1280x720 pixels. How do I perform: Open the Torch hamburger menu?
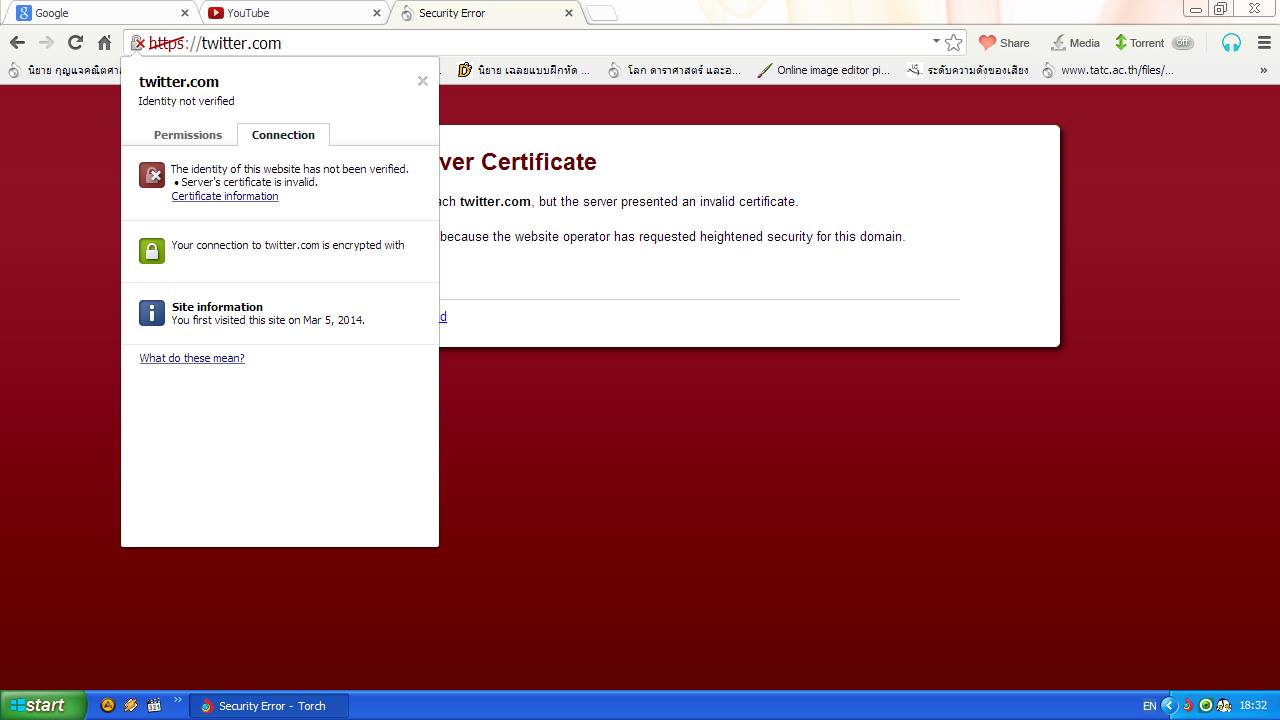click(x=1264, y=43)
